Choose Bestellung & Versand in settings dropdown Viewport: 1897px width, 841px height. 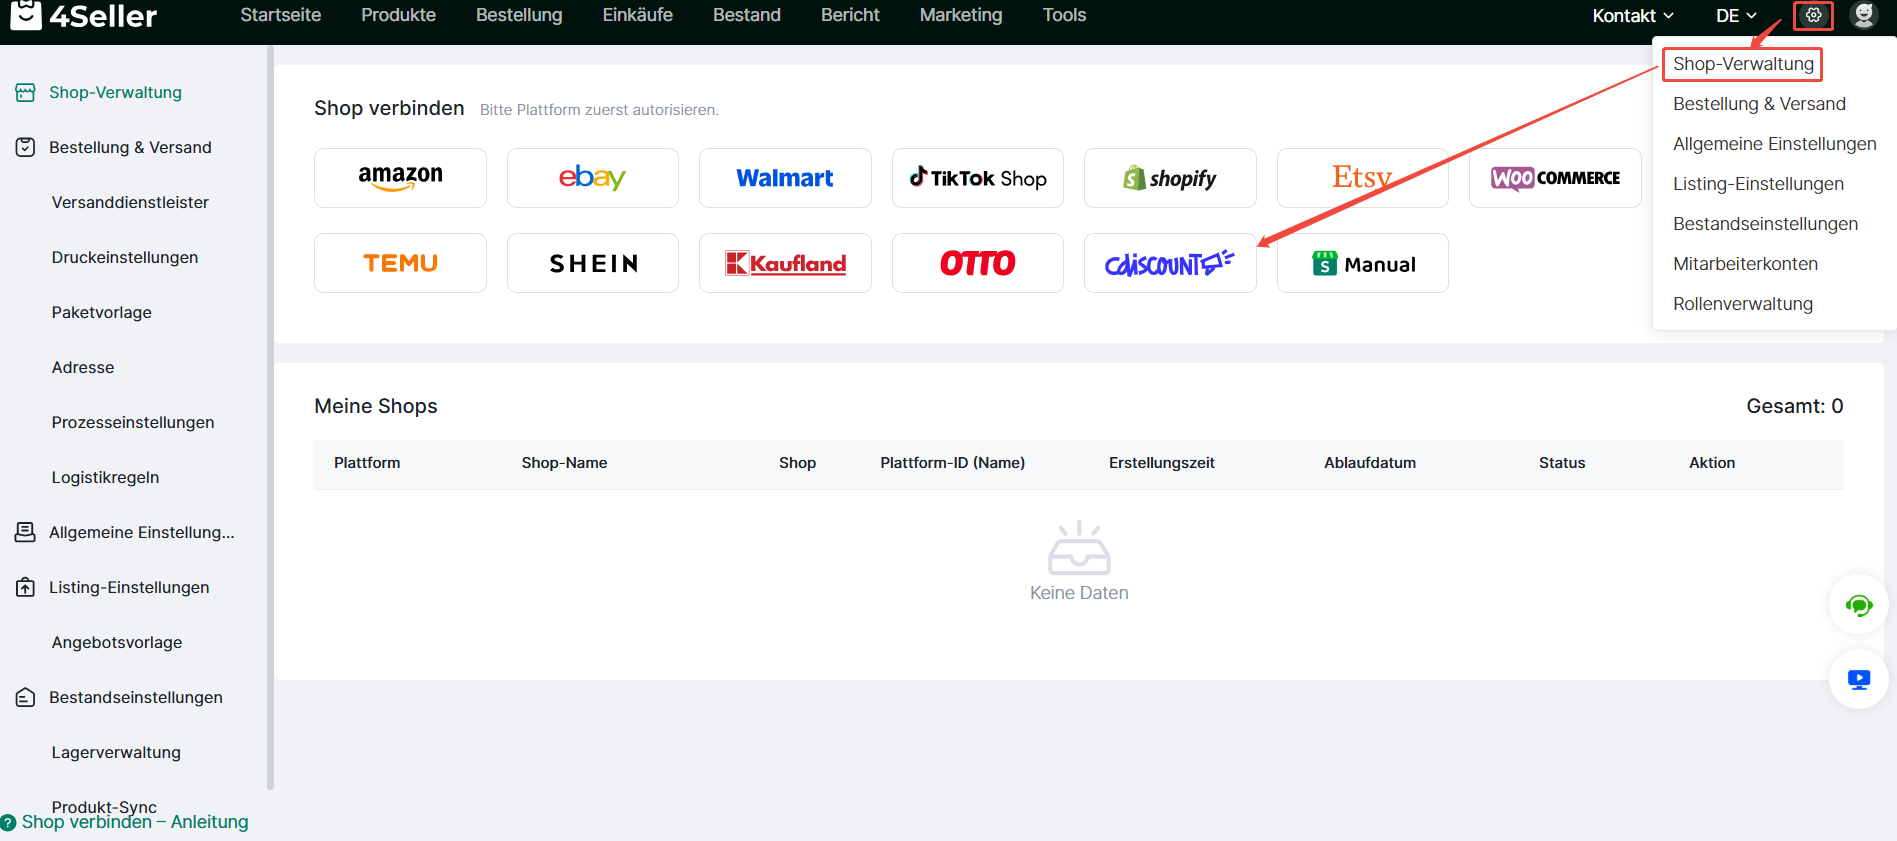(1759, 104)
